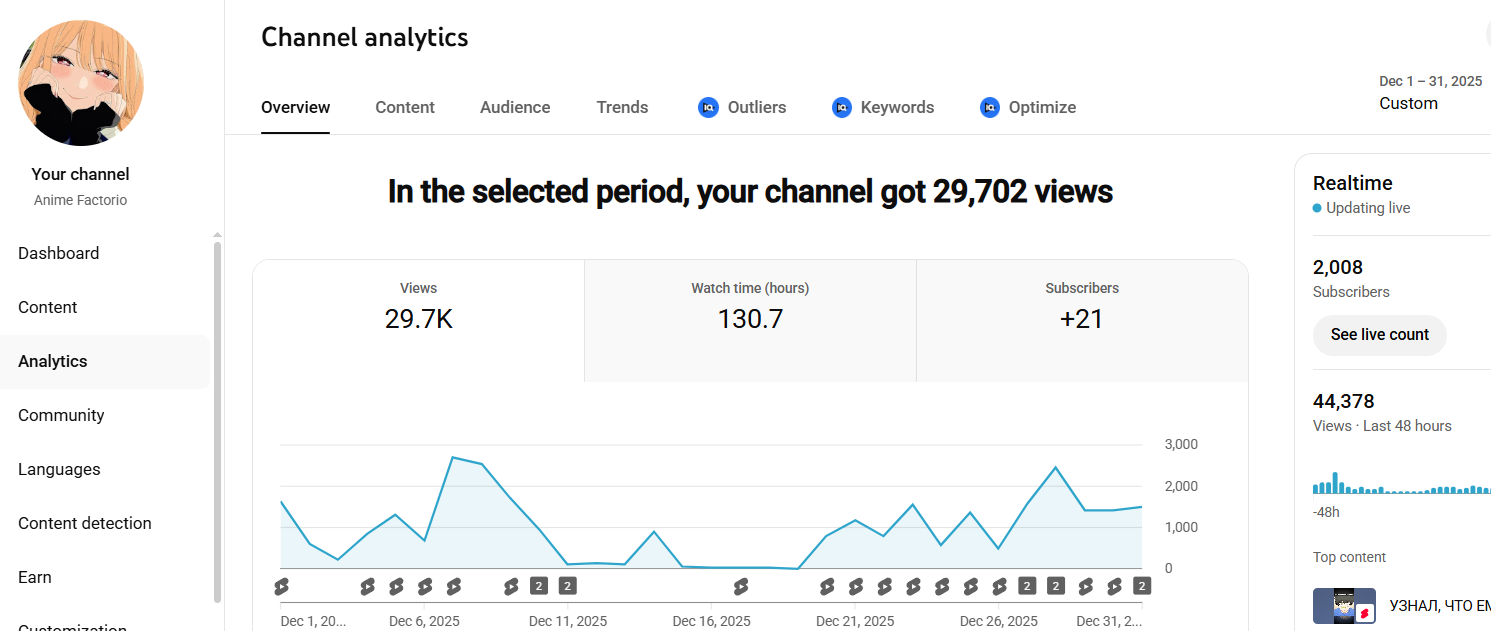Click the '2,008' subscribers count

(x=1338, y=267)
